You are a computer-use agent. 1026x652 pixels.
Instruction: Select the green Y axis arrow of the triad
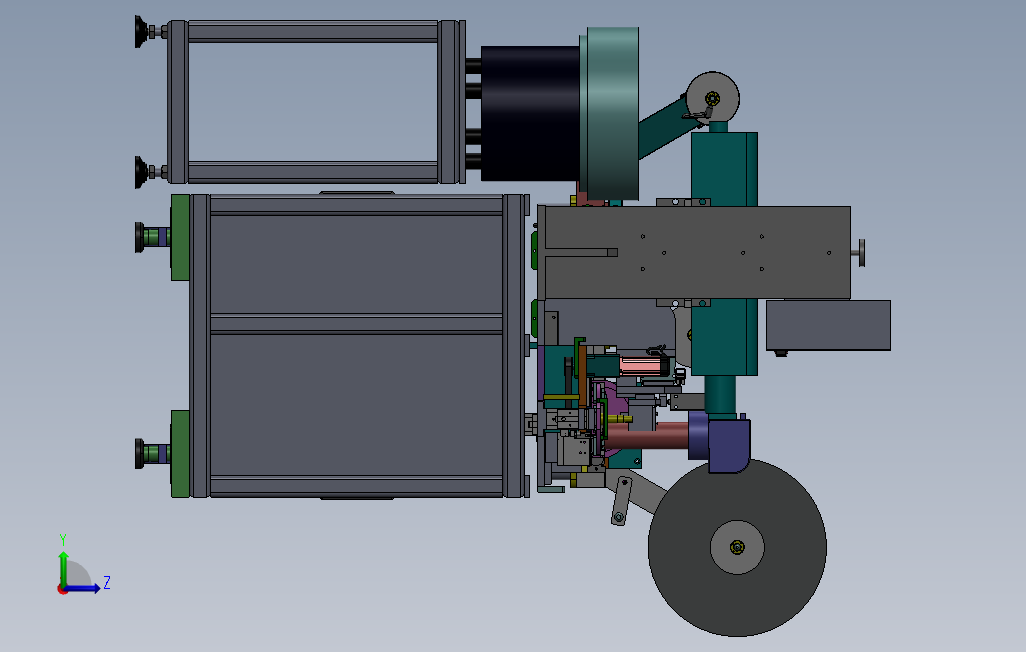click(x=63, y=569)
